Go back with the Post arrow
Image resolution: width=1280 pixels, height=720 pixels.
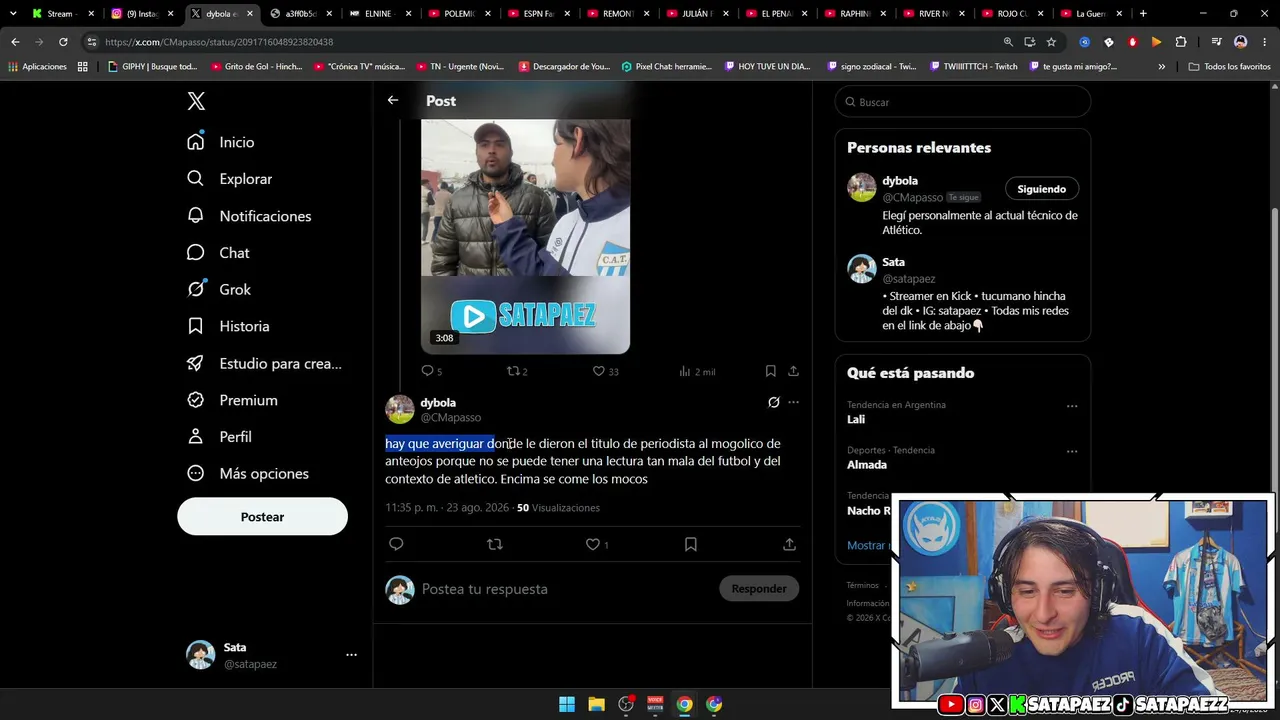(x=393, y=100)
